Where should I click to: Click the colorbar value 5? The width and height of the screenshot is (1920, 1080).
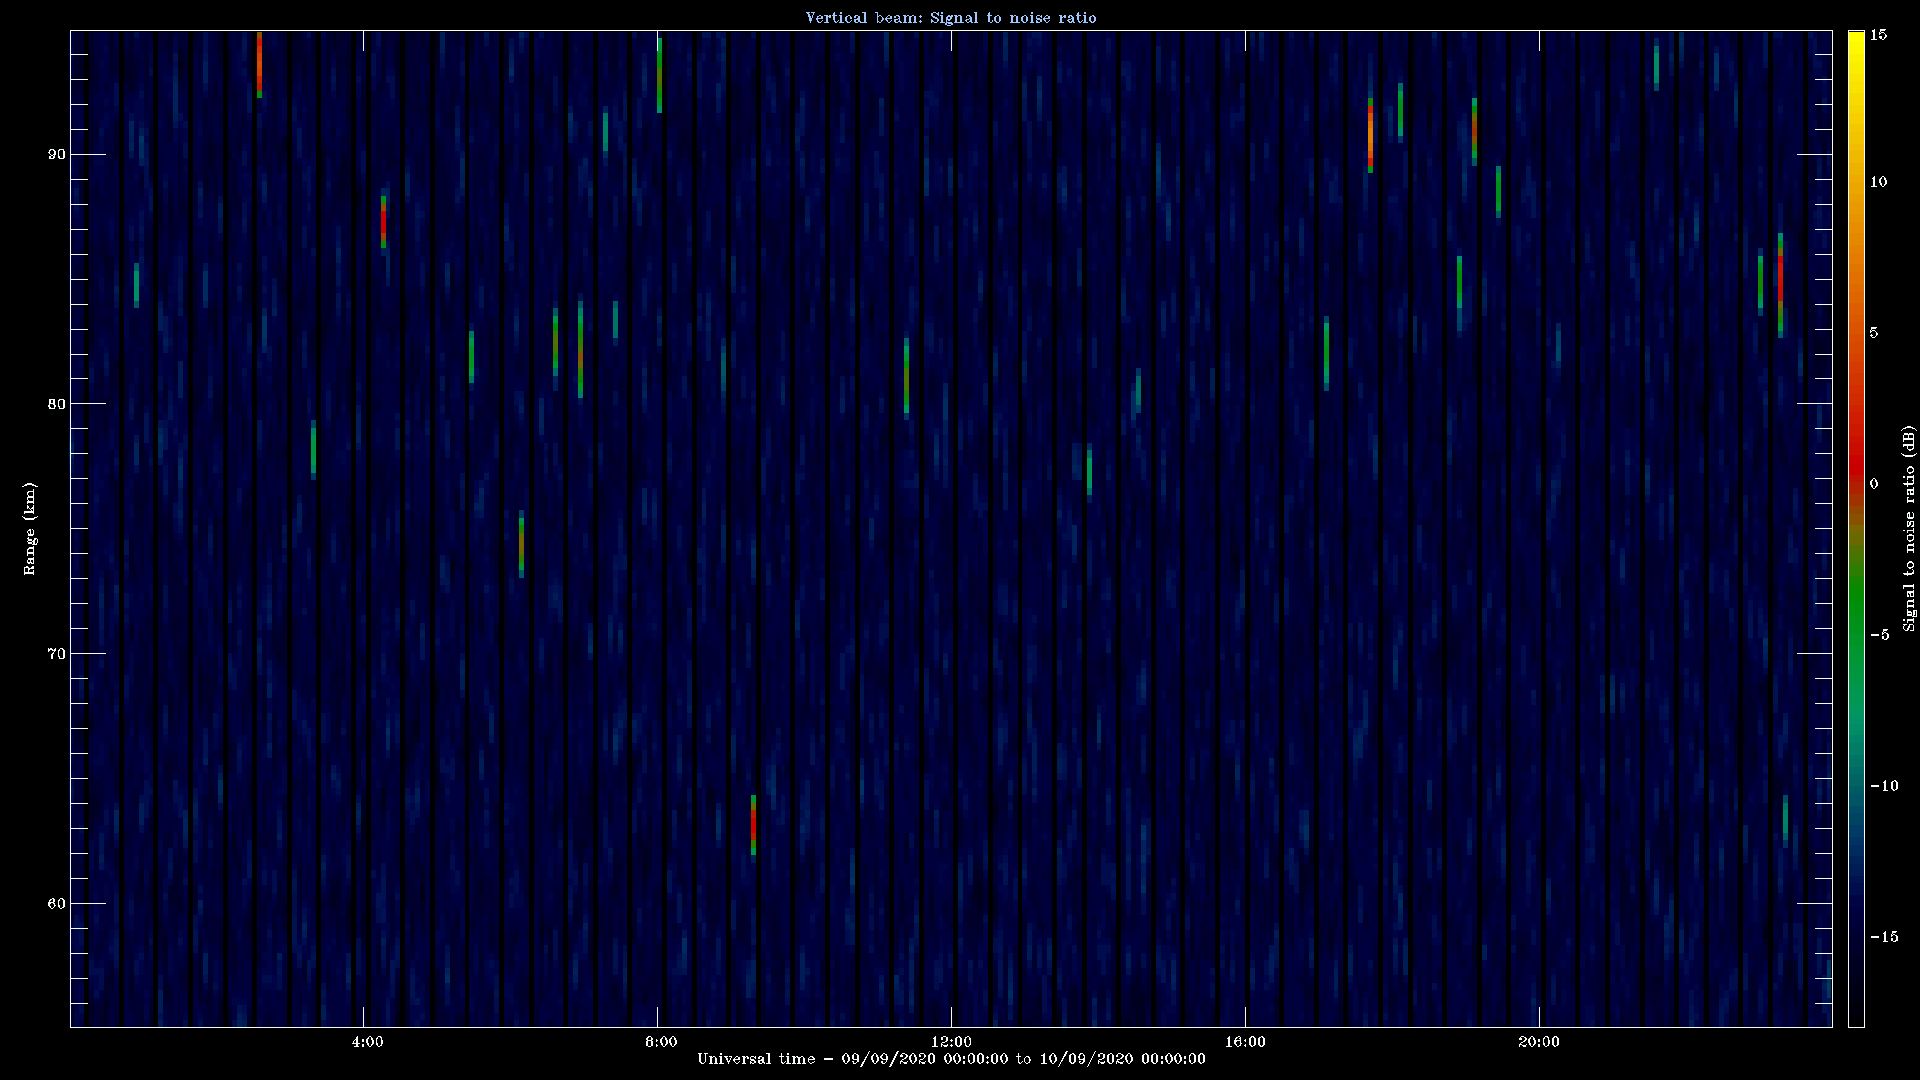pos(1874,333)
